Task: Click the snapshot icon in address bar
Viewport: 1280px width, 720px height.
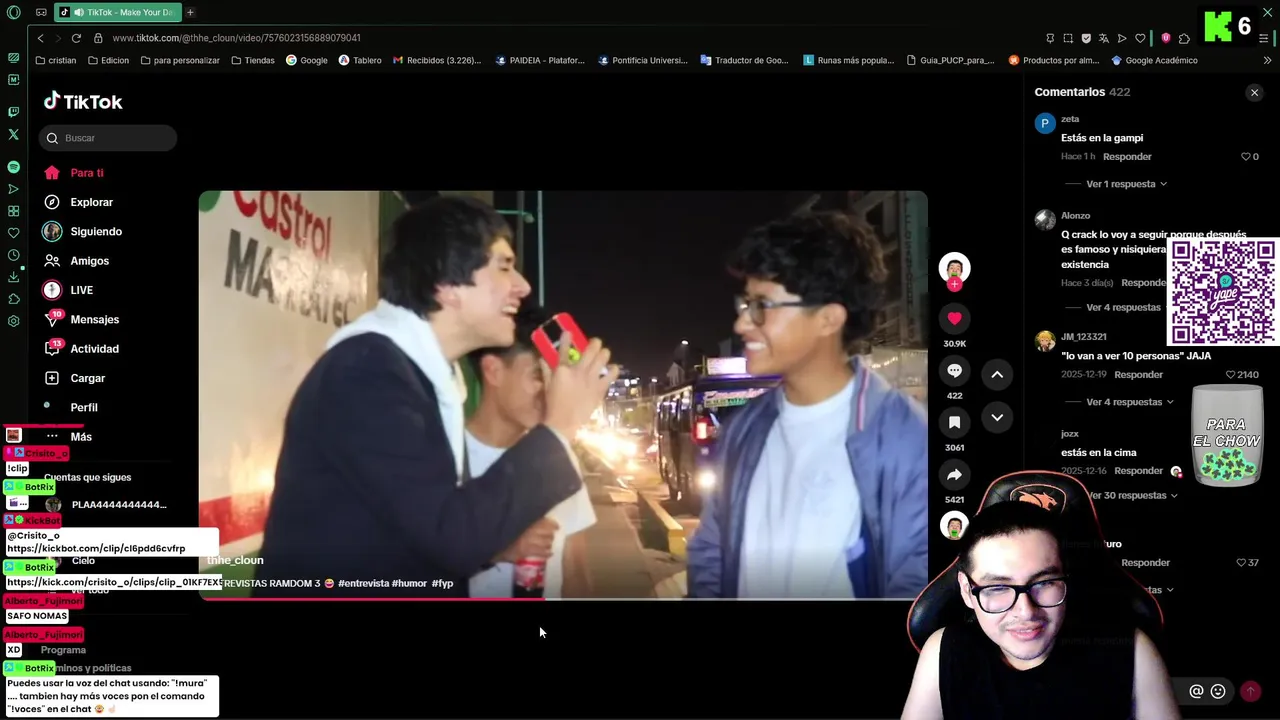Action: [1068, 38]
